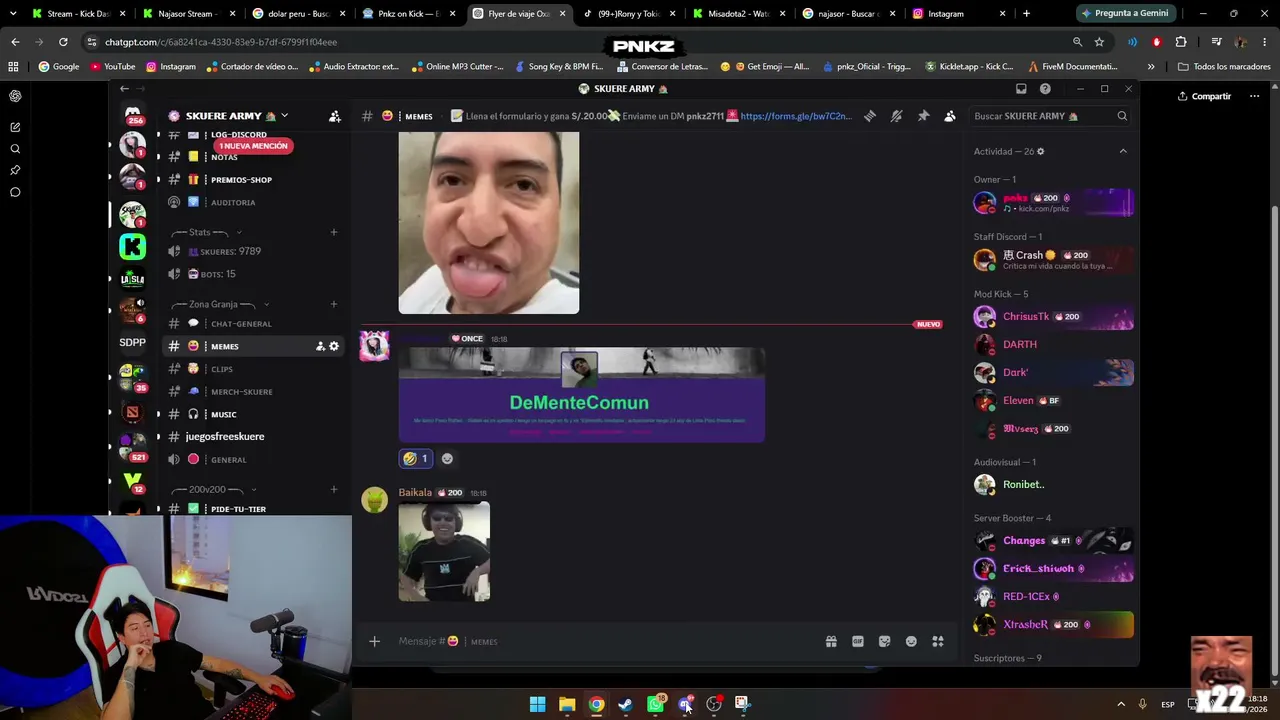The image size is (1280, 720).
Task: Open Baikala's posted image thumbnail
Action: click(x=444, y=552)
